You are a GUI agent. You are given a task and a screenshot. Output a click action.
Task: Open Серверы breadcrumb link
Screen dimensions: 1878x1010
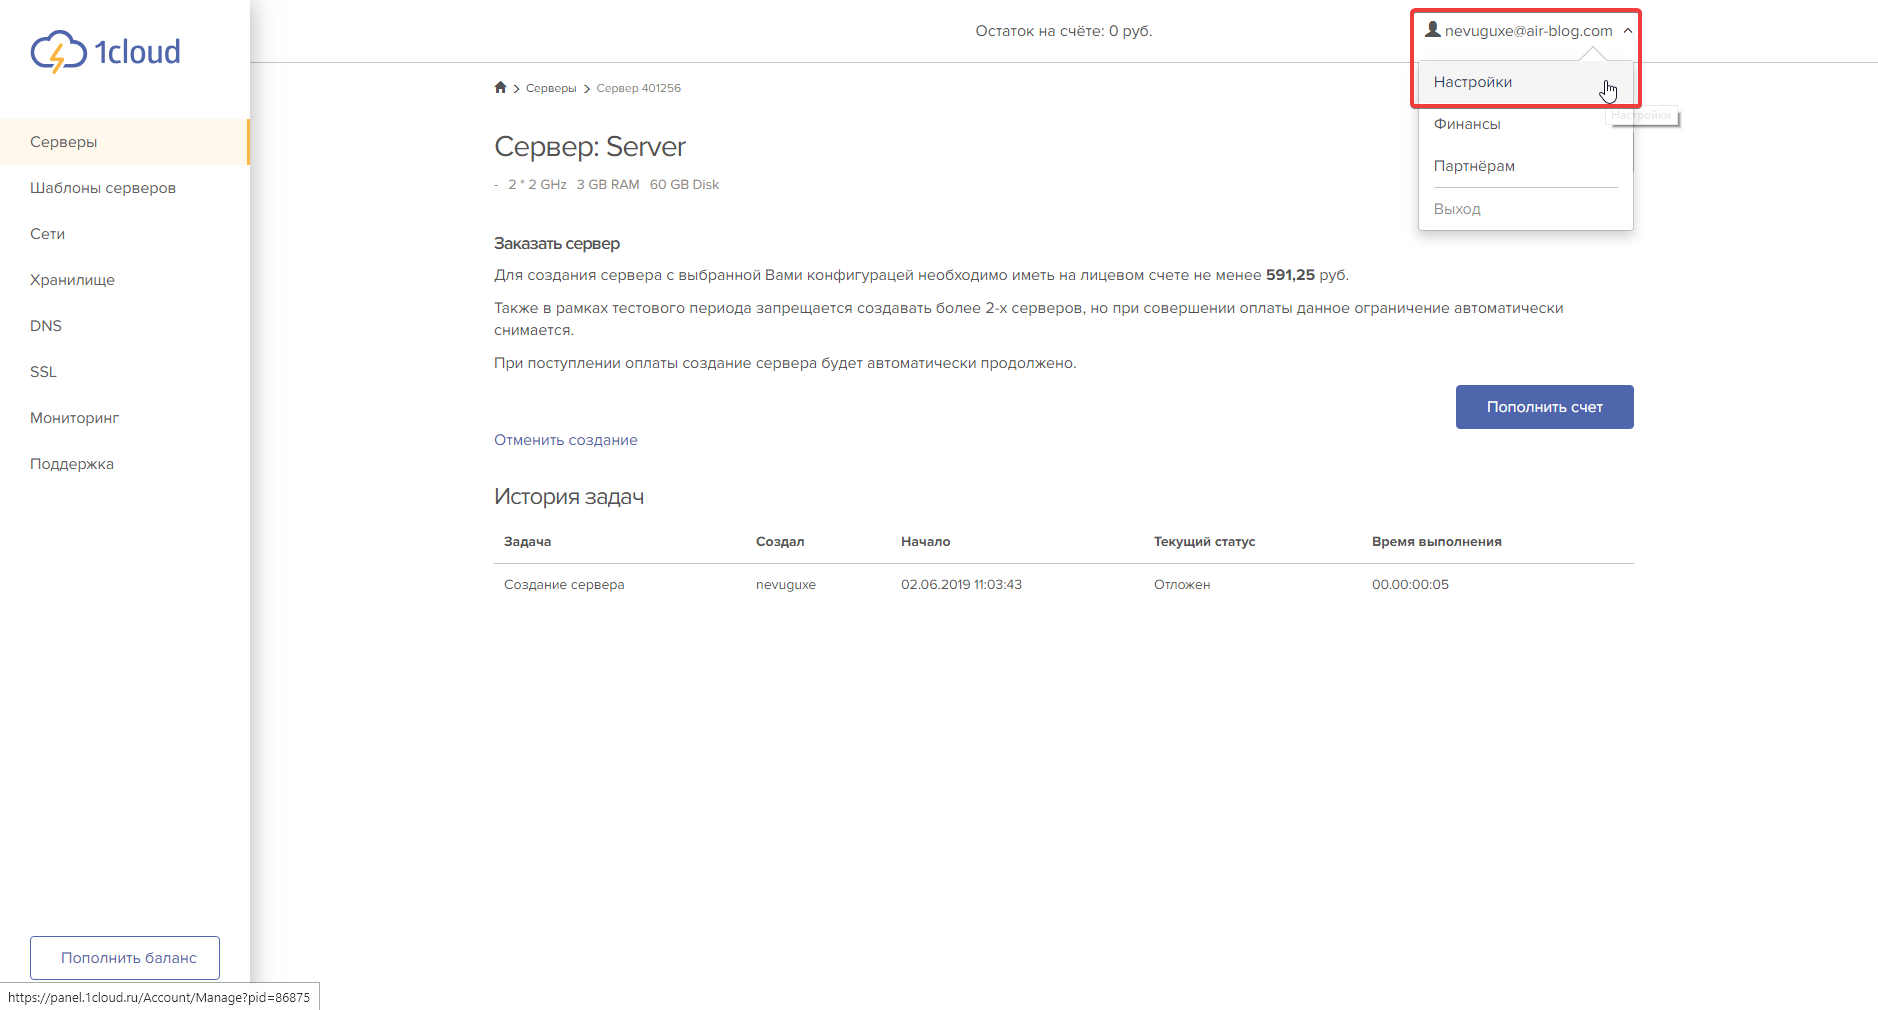[550, 88]
